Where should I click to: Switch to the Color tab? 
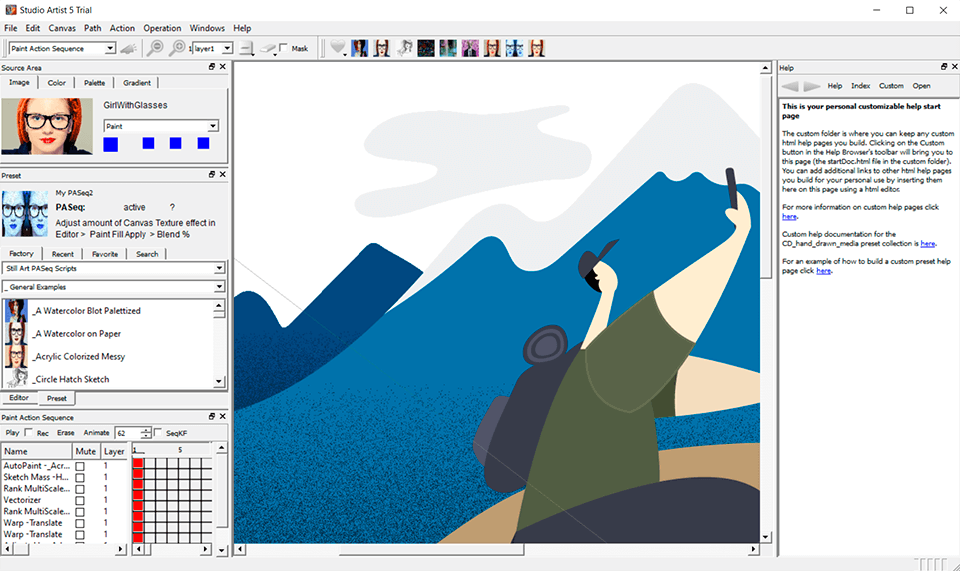point(56,83)
